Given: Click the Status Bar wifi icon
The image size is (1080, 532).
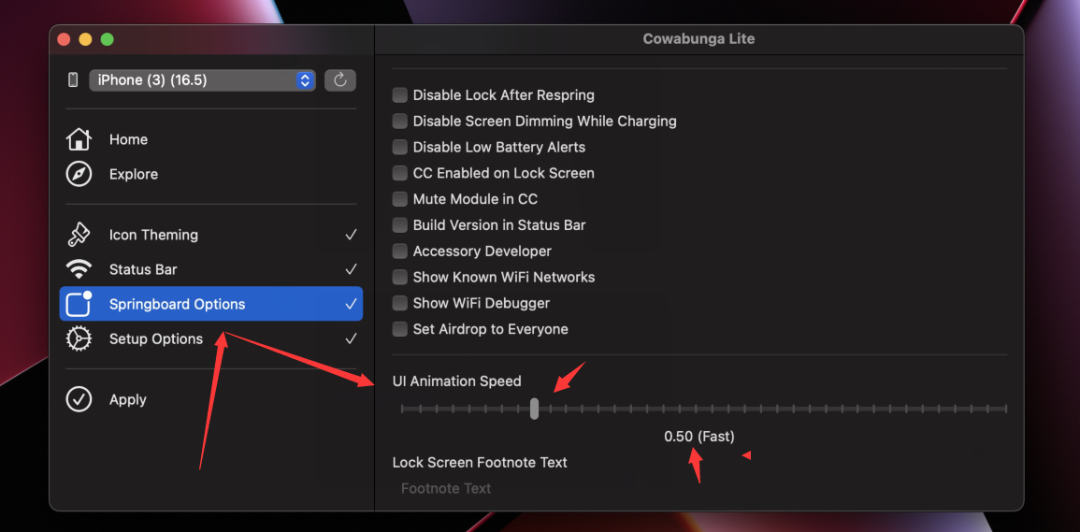Looking at the screenshot, I should [79, 269].
